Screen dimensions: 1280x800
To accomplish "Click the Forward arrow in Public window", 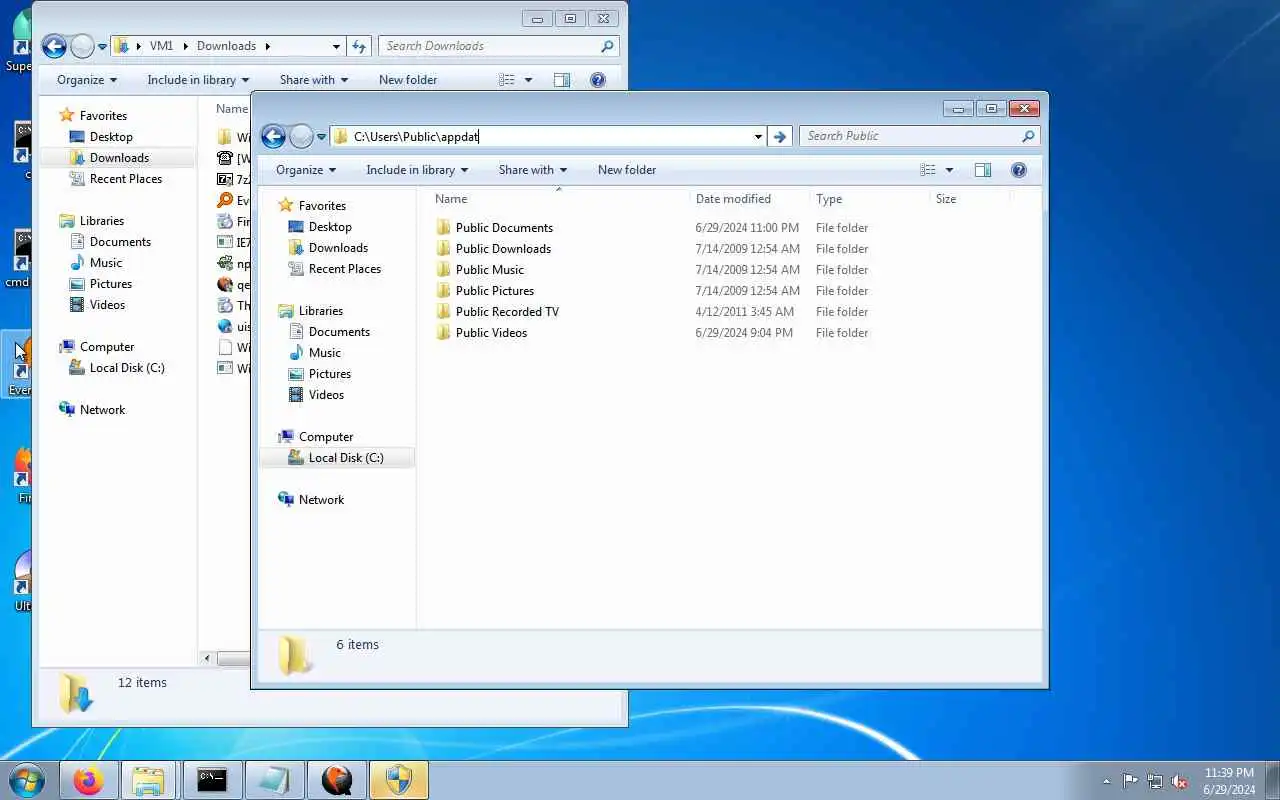I will pyautogui.click(x=301, y=137).
